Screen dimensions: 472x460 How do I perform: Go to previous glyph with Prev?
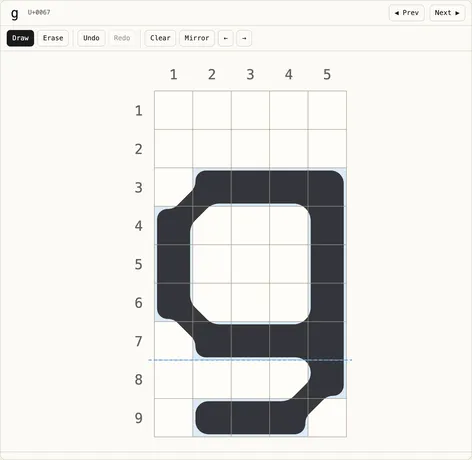[x=407, y=13]
